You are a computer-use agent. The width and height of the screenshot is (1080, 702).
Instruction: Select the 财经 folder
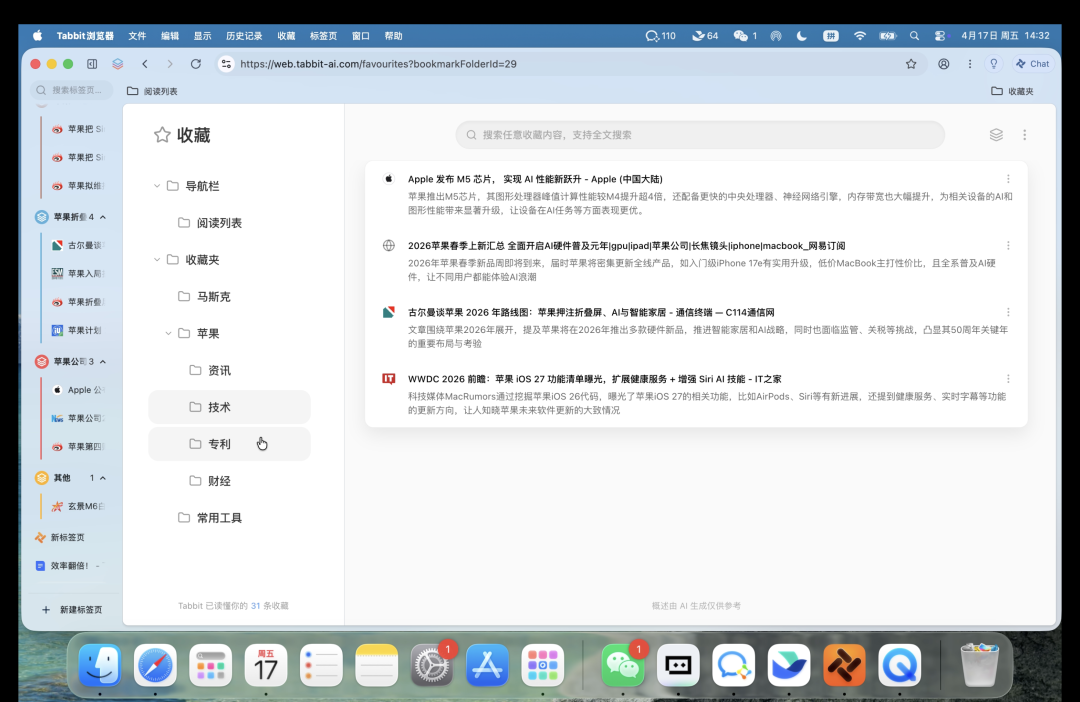pyautogui.click(x=229, y=481)
